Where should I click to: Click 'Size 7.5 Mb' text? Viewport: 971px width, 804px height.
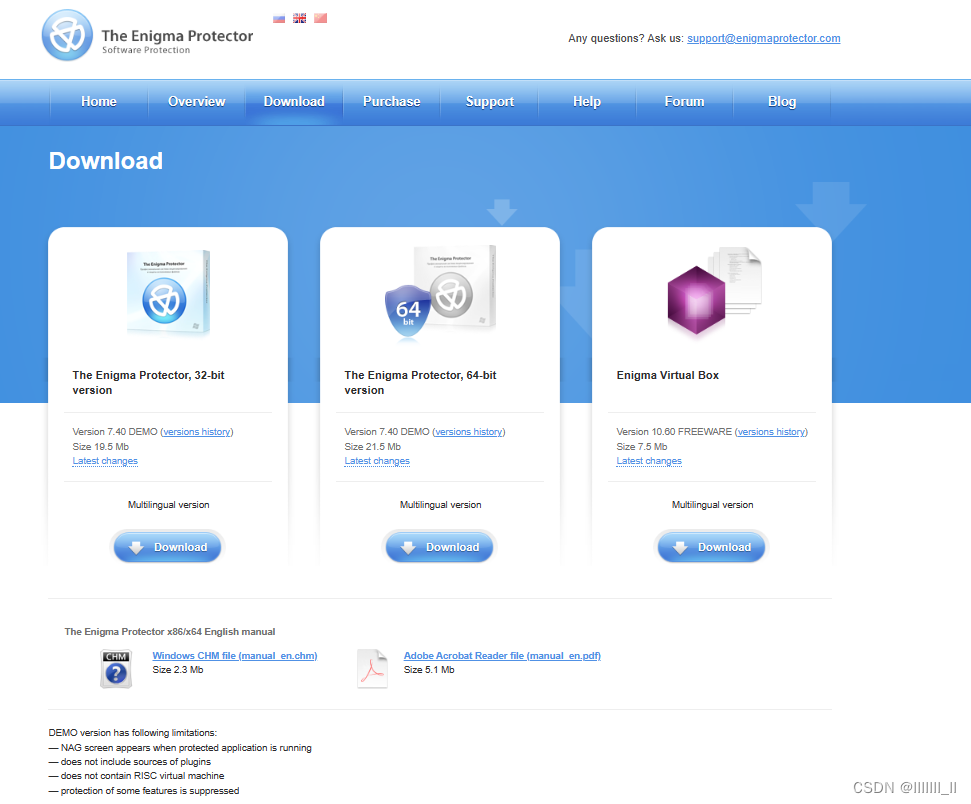click(642, 447)
